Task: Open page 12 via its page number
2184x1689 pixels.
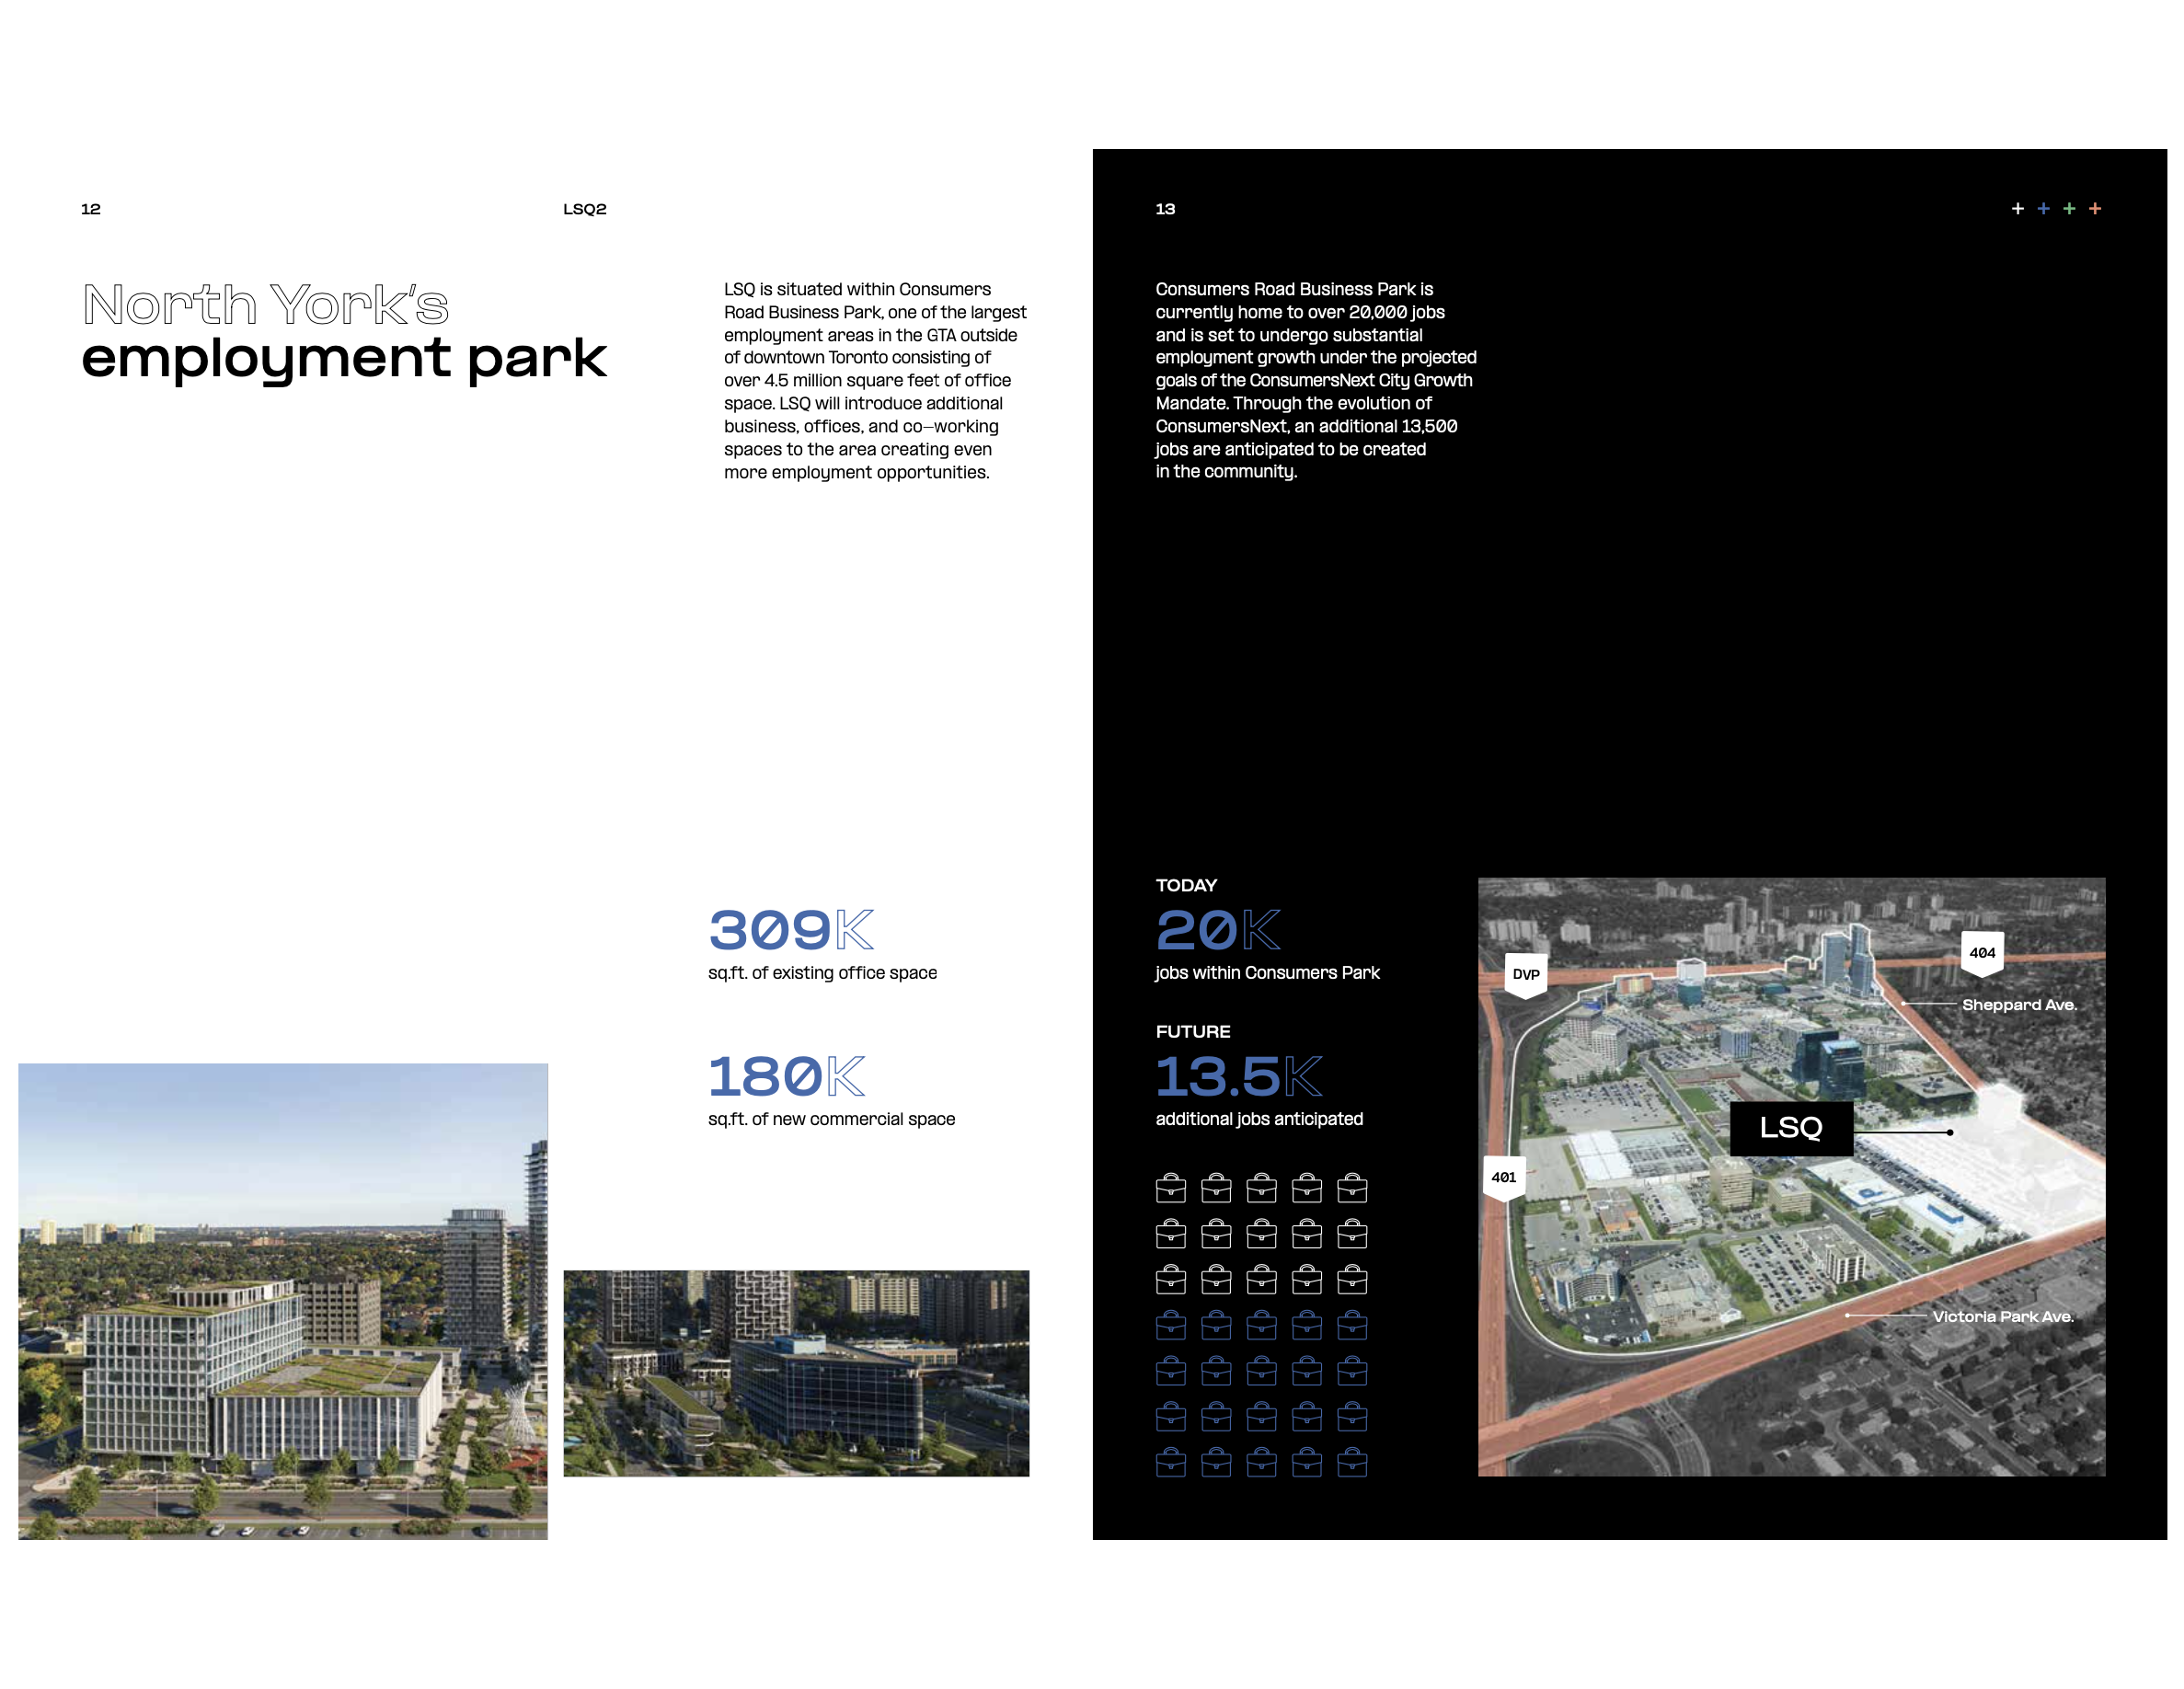Action: (x=90, y=209)
